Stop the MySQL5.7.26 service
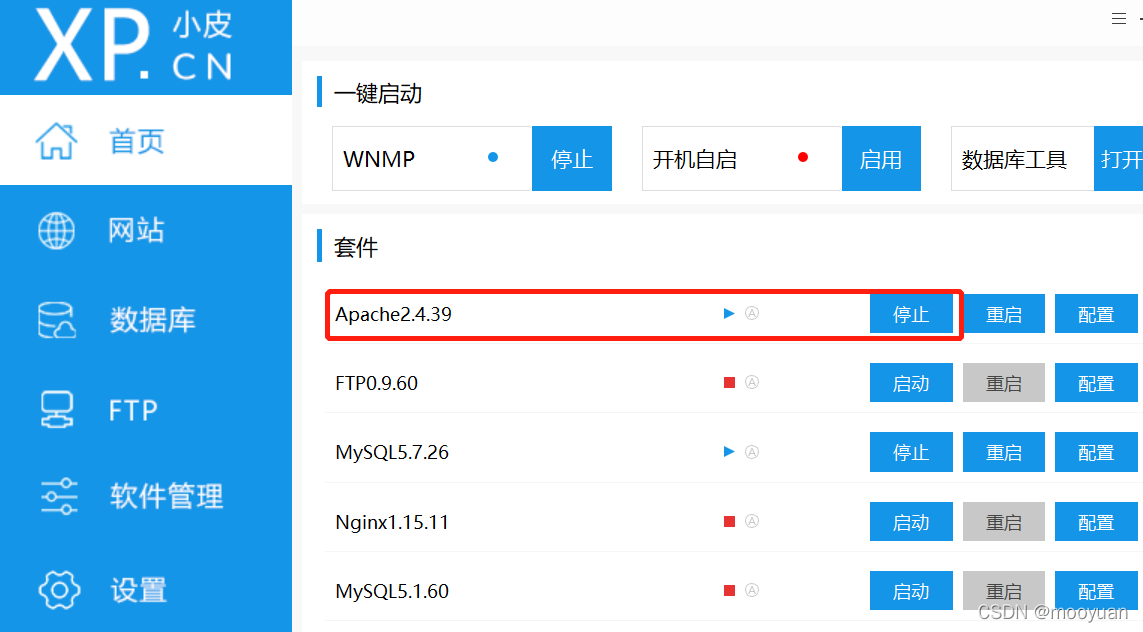Screen dimensions: 1143x632 [911, 452]
